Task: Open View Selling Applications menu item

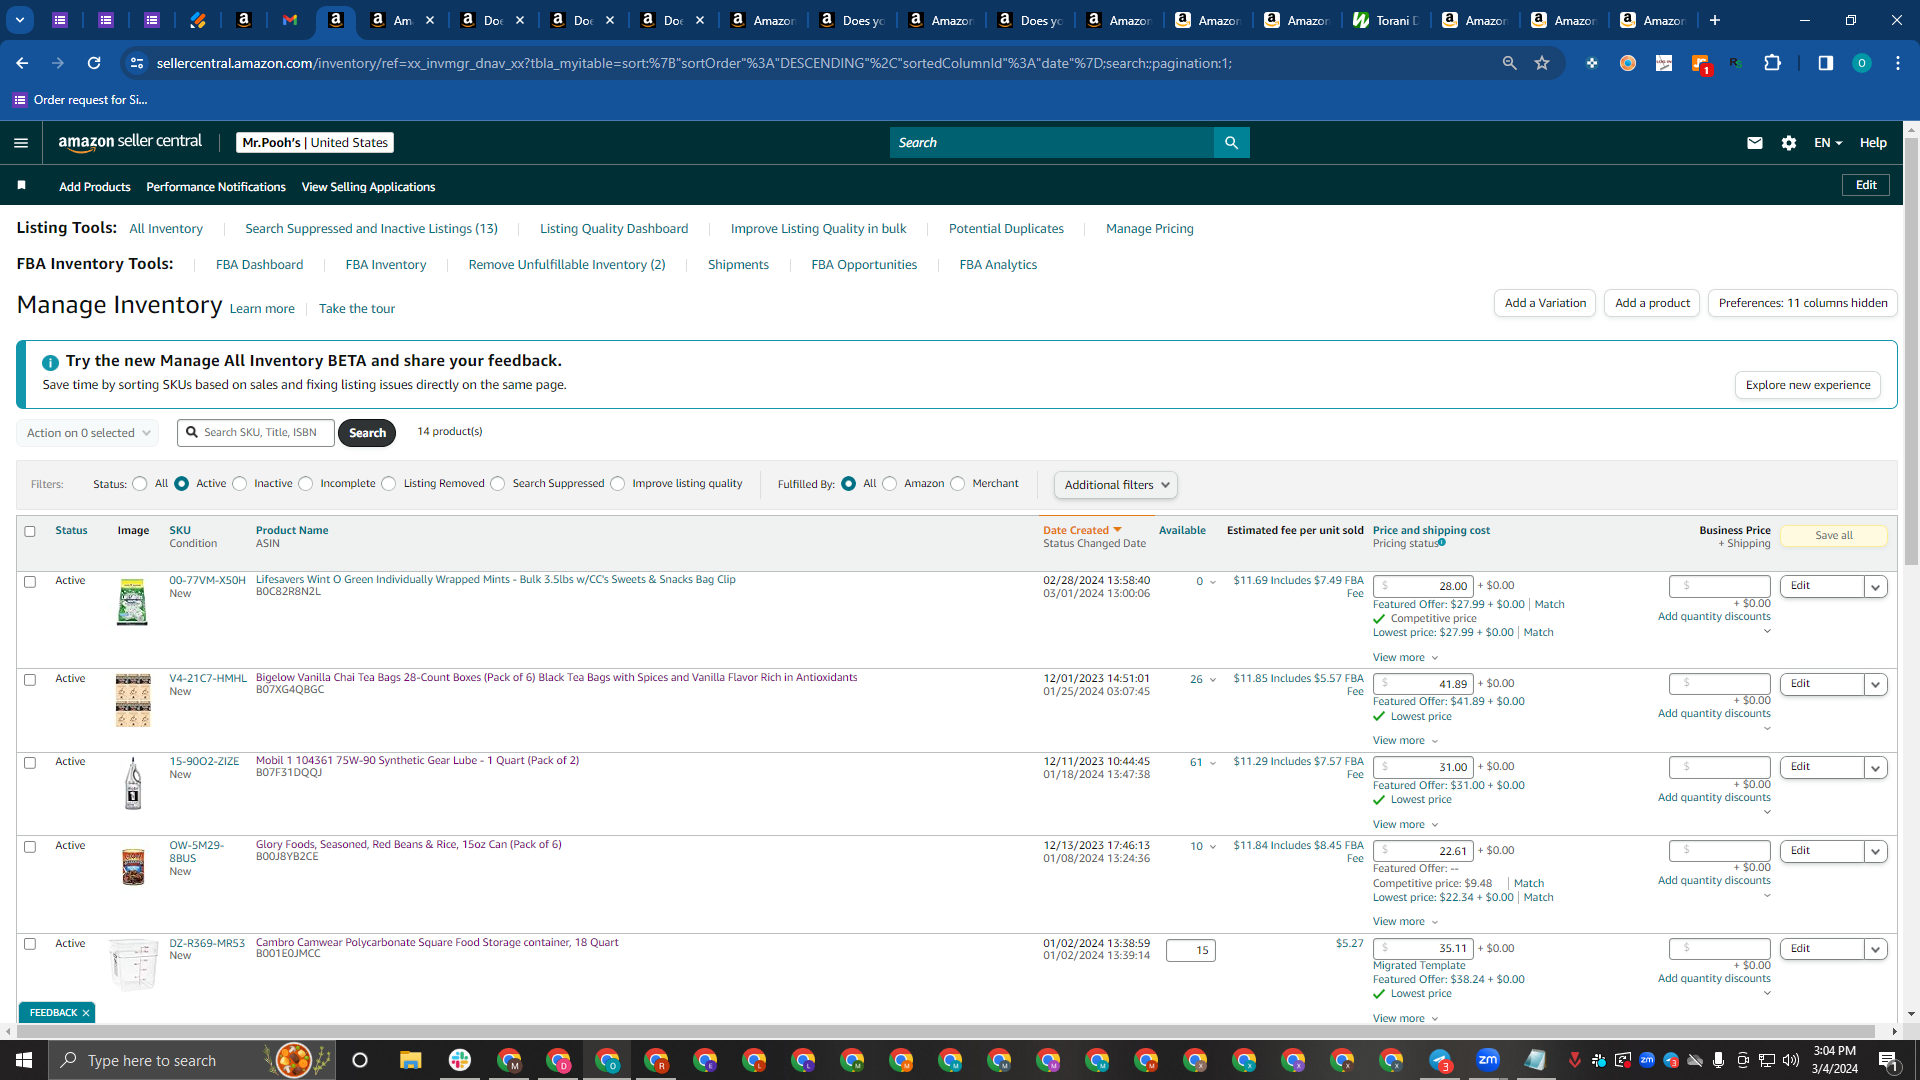Action: coord(368,187)
